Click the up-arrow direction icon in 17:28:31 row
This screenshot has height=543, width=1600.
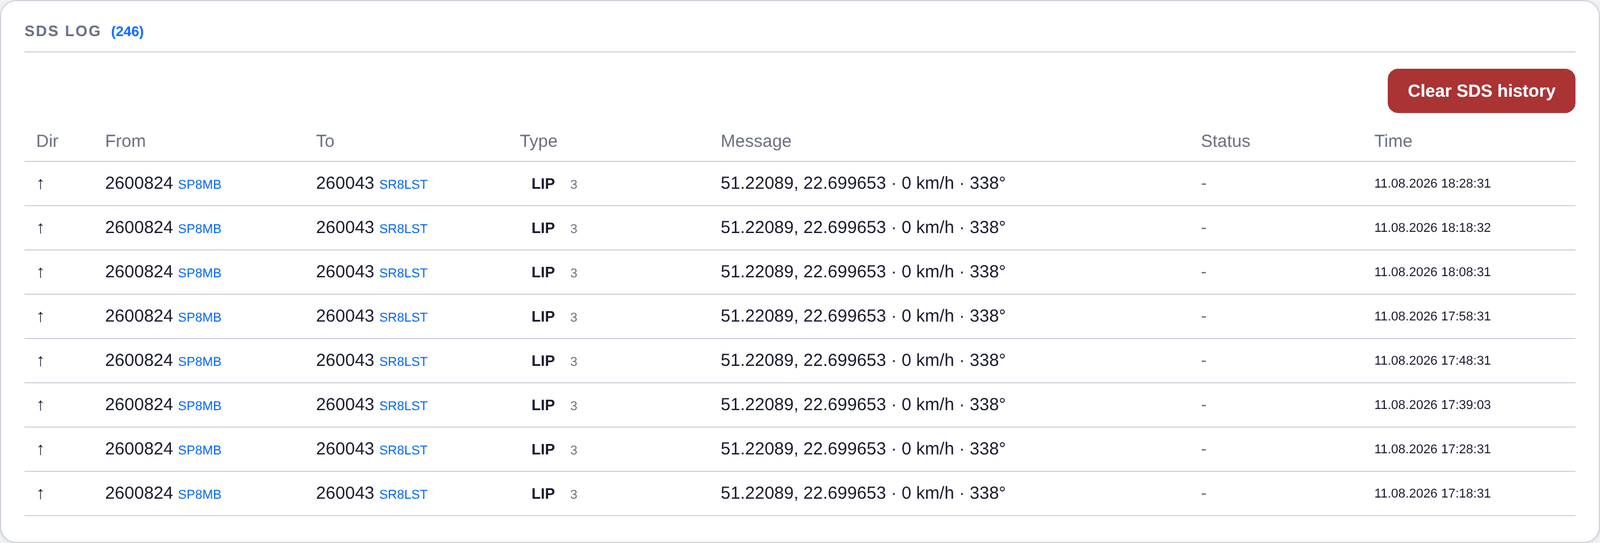click(x=40, y=449)
